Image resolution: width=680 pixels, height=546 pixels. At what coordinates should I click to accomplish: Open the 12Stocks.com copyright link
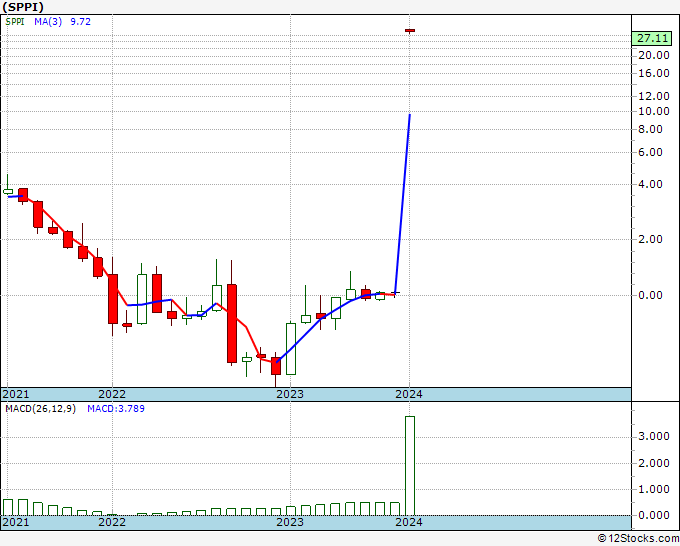pos(638,539)
